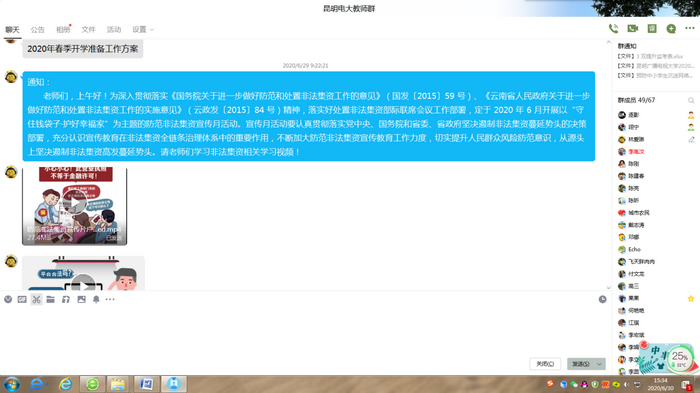
Task: Select member Echo in the list
Action: click(629, 249)
